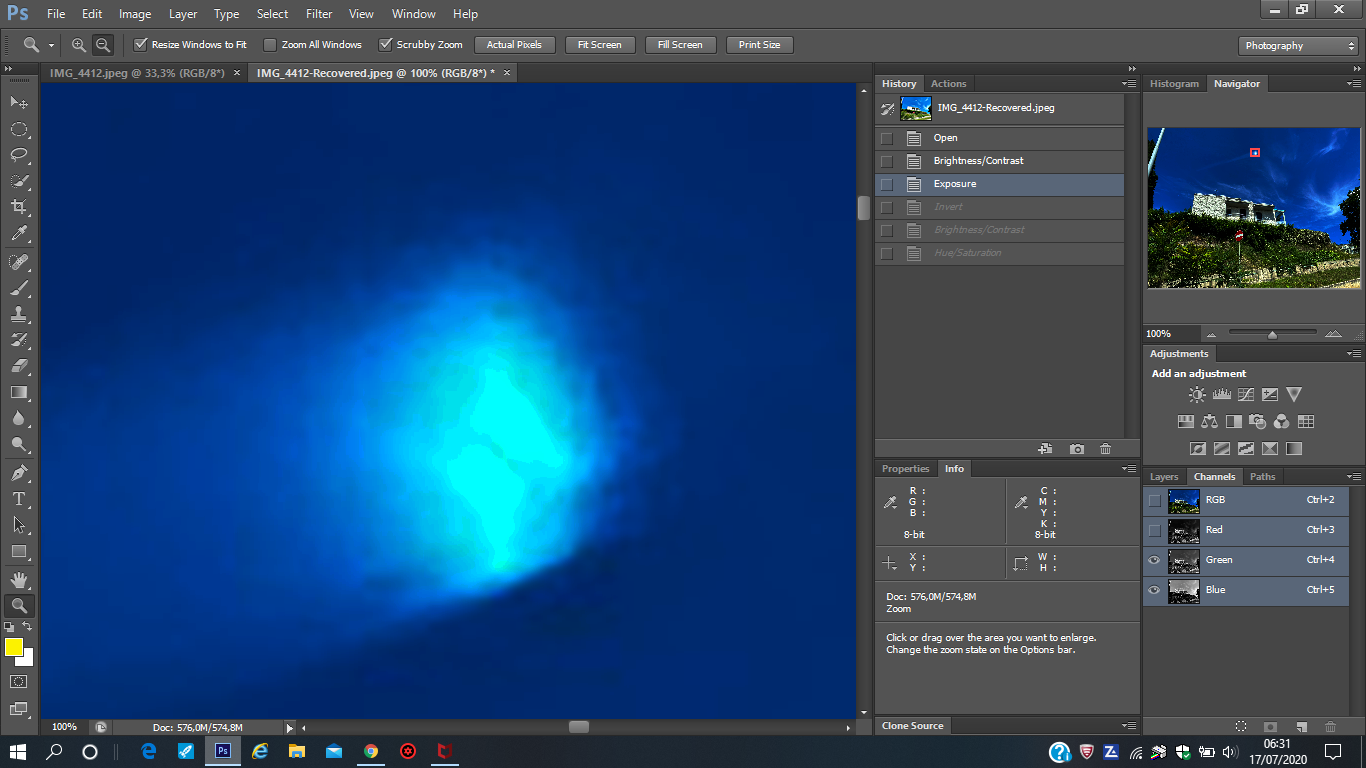Select the Lasso tool
1366x768 pixels.
coord(18,155)
